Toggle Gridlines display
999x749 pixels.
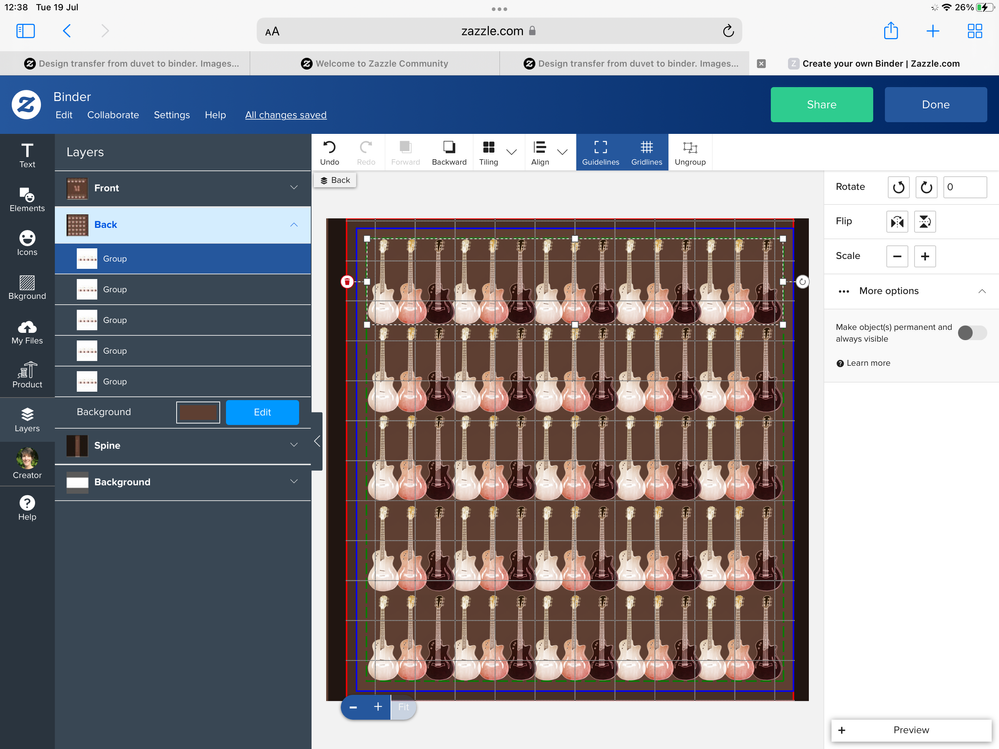coord(646,153)
